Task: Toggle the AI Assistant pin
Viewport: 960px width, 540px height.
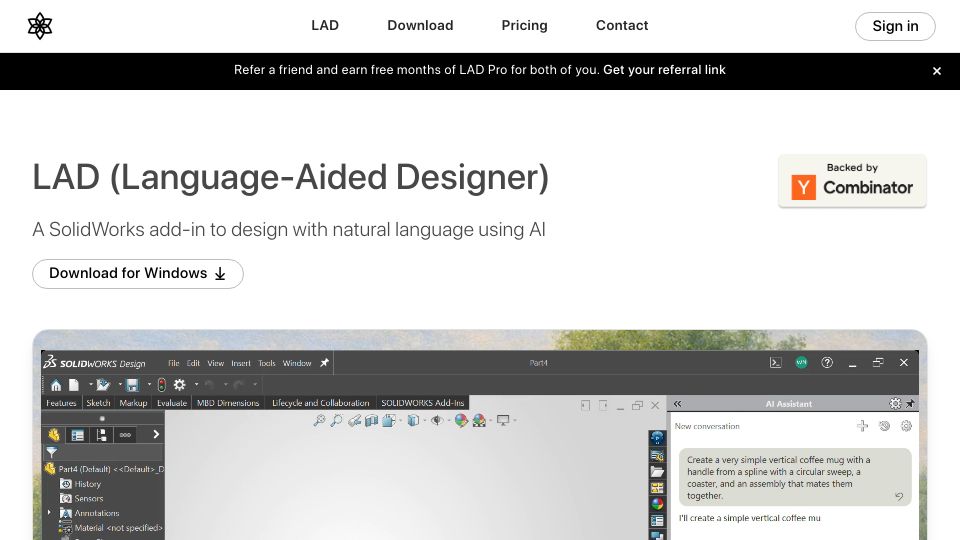Action: pyautogui.click(x=910, y=404)
